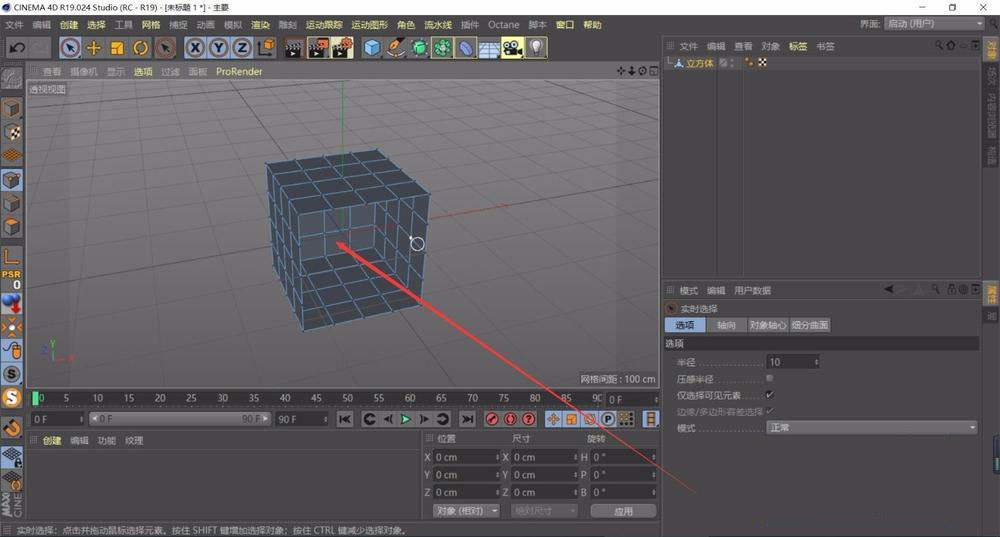Viewport: 1000px width, 537px height.
Task: Switch to the 对象轴心 tab
Action: click(x=768, y=325)
